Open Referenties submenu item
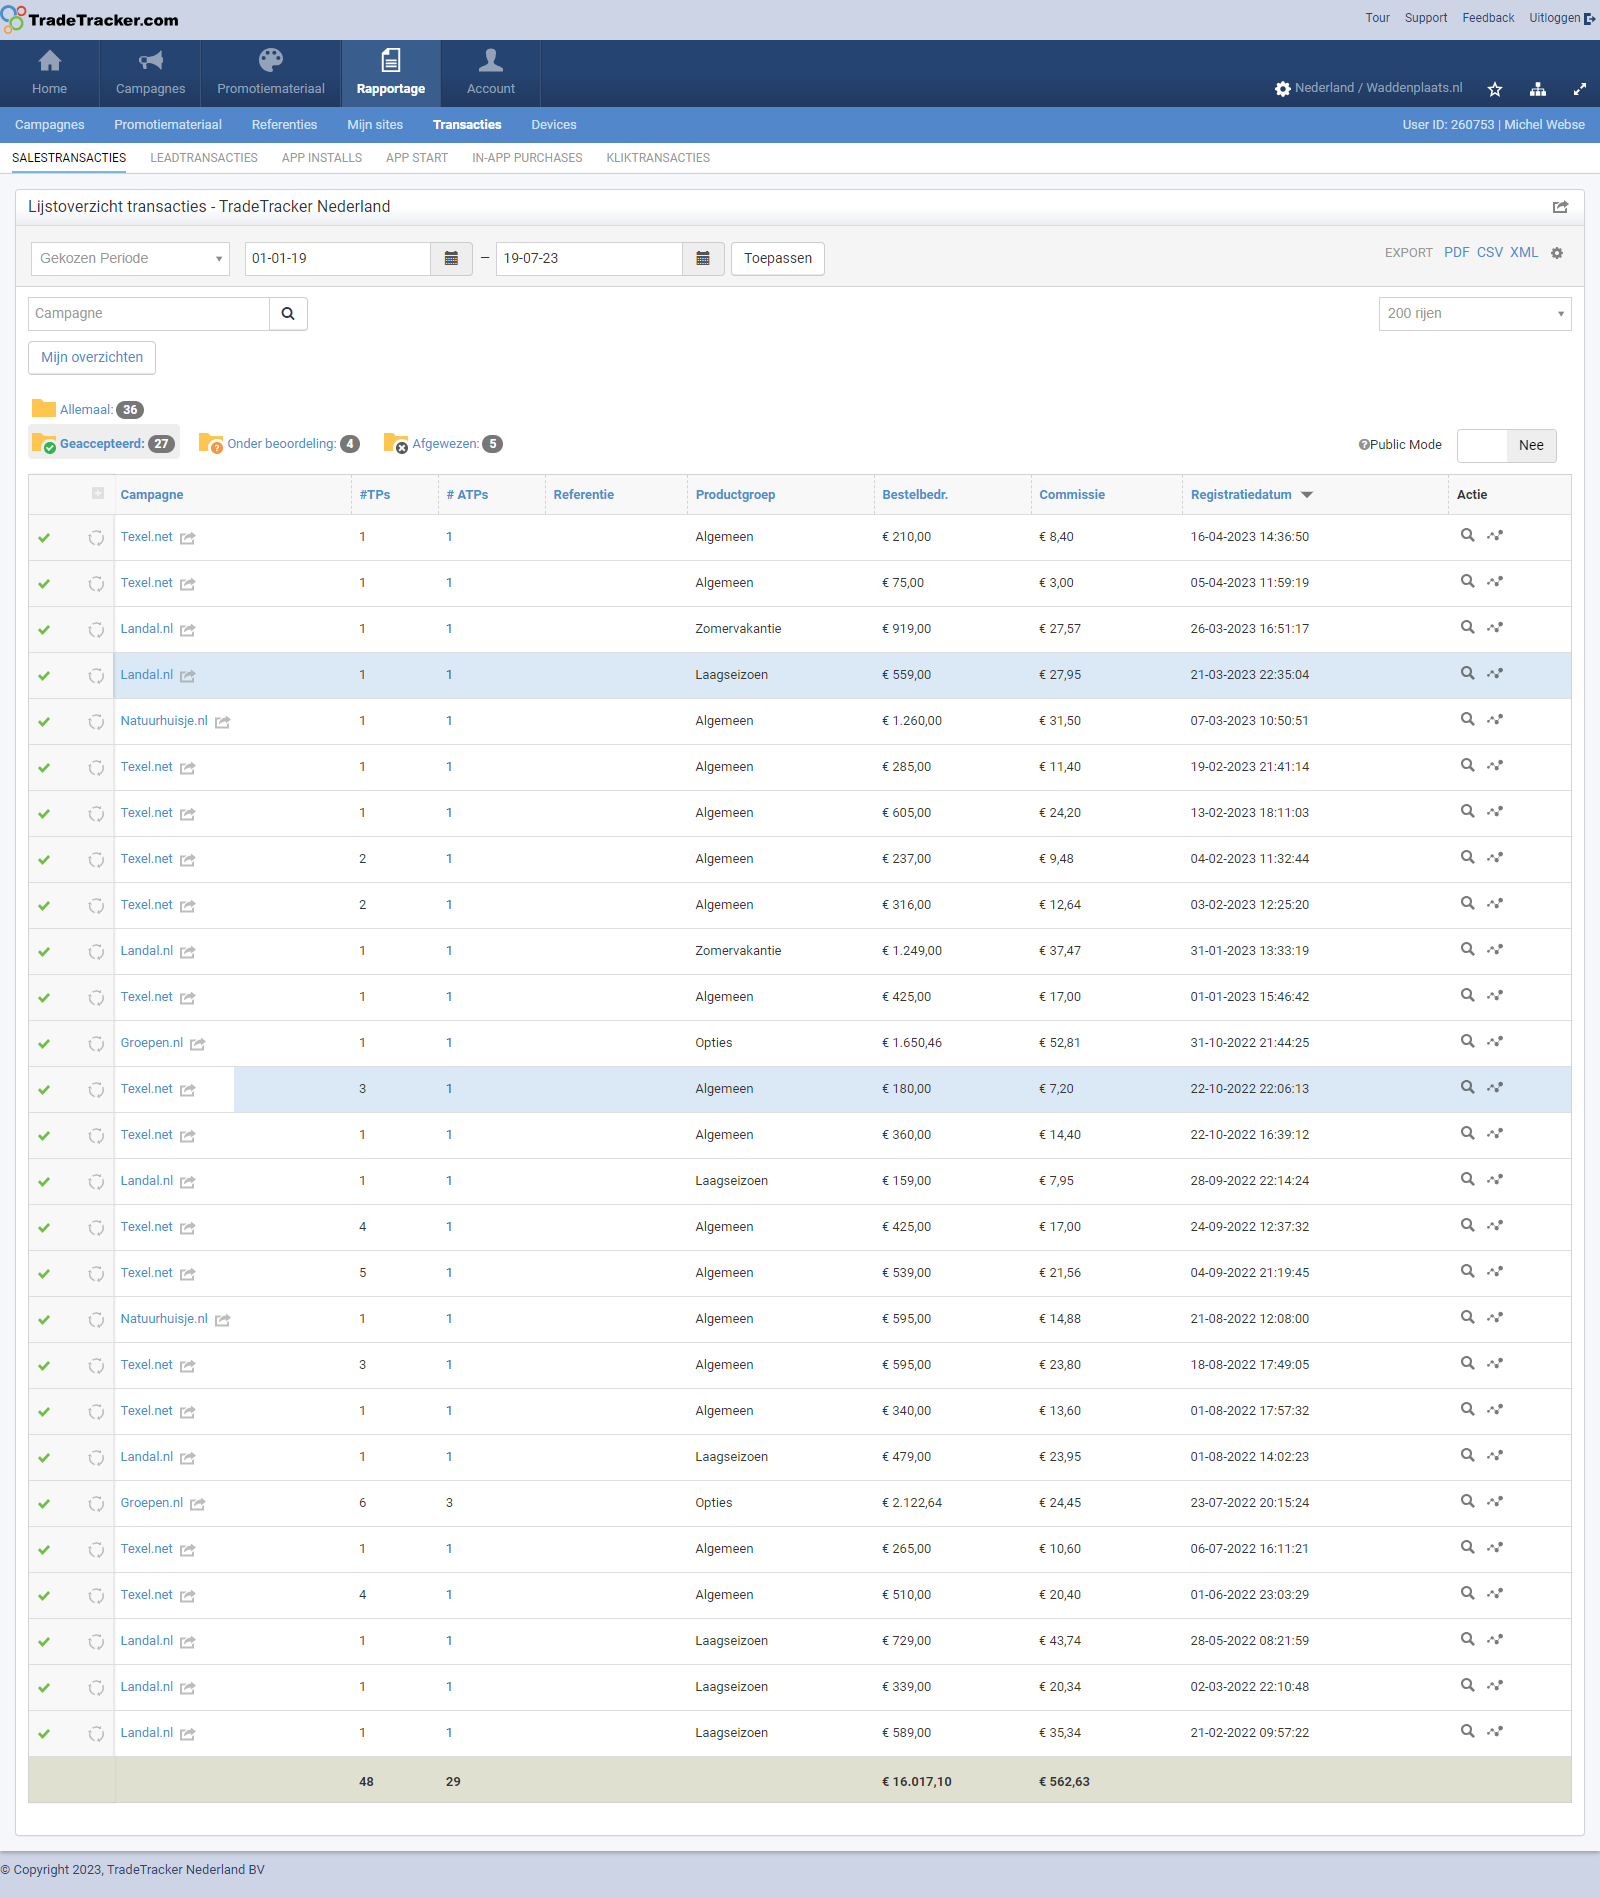The image size is (1600, 1898). [284, 125]
